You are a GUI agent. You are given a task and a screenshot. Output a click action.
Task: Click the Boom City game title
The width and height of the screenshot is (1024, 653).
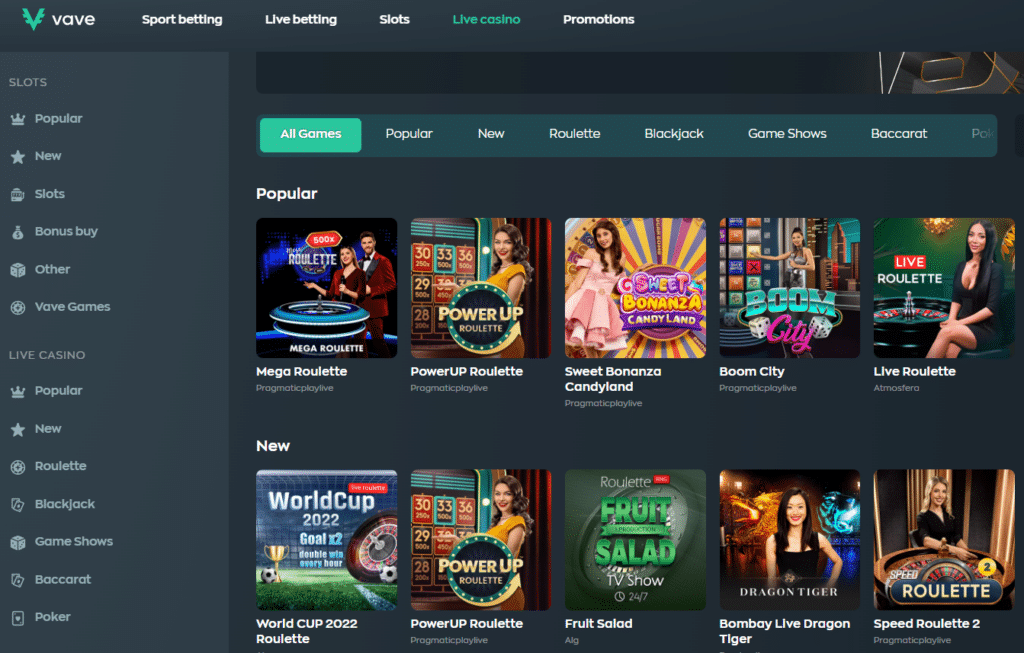752,372
